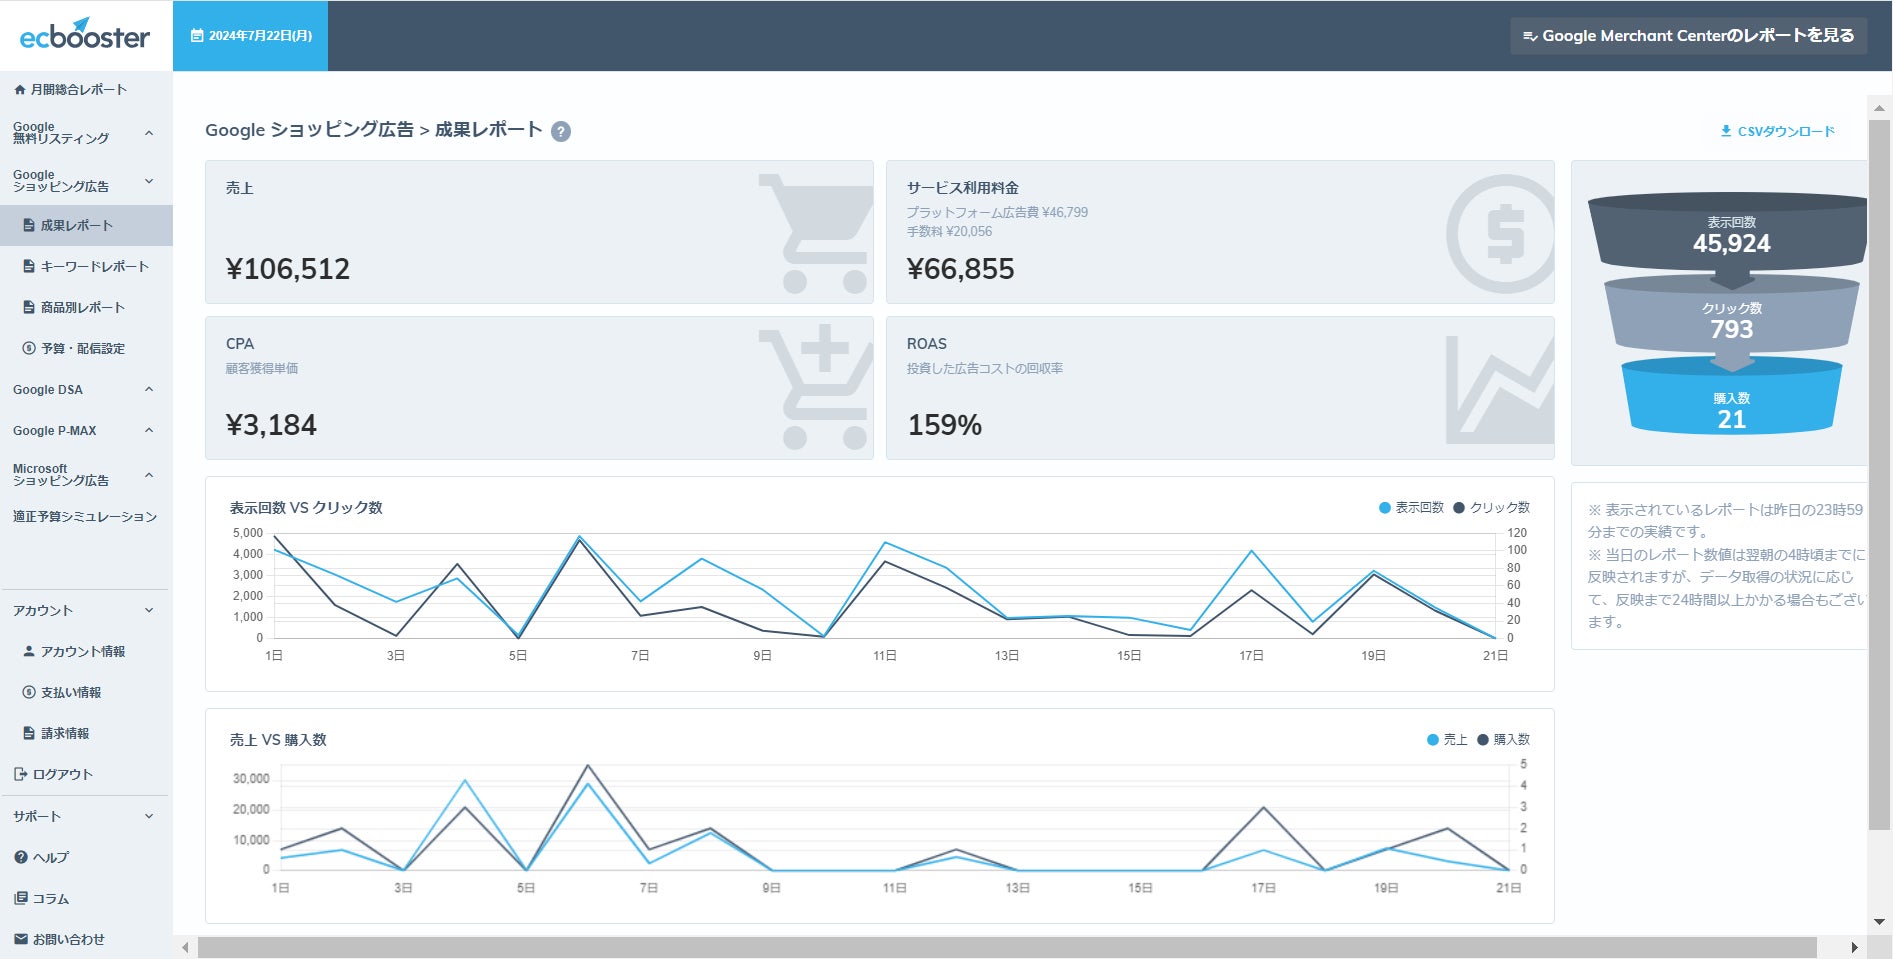1893x959 pixels.
Task: Open the help question mark icon
Action: tap(561, 131)
